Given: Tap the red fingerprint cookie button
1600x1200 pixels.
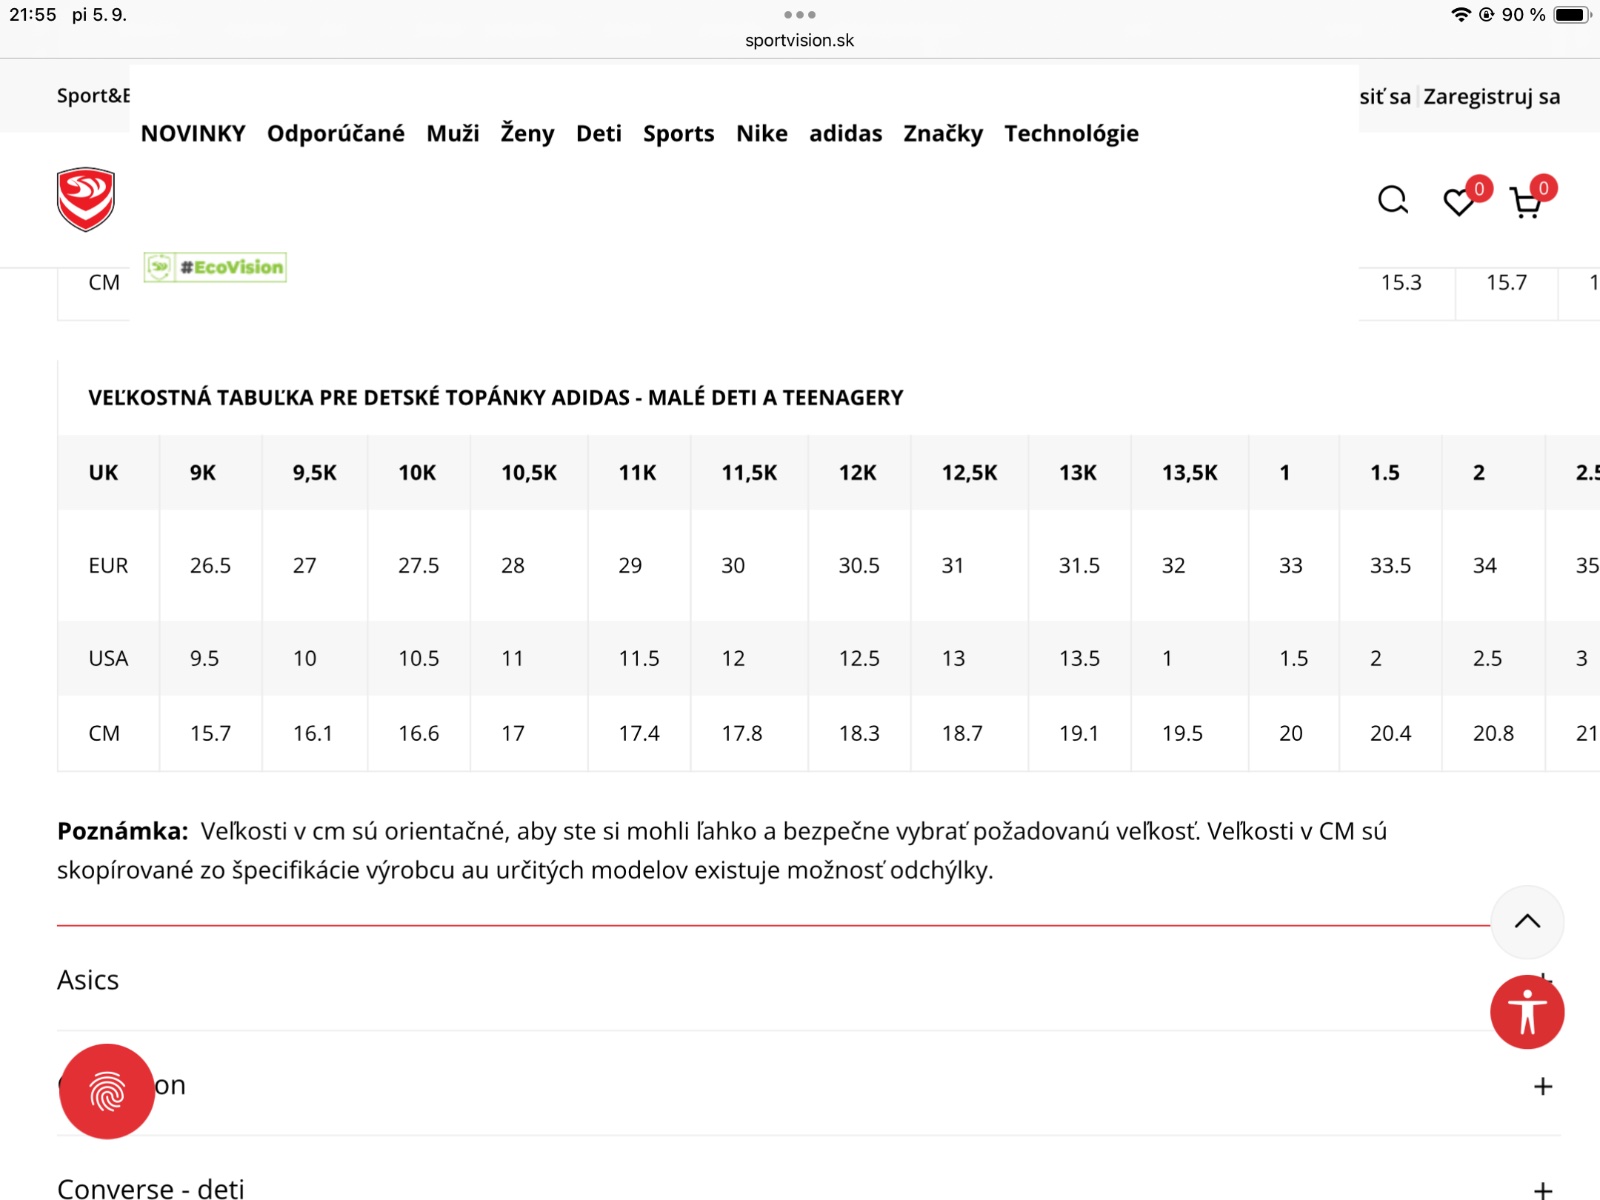Looking at the screenshot, I should (x=107, y=1092).
